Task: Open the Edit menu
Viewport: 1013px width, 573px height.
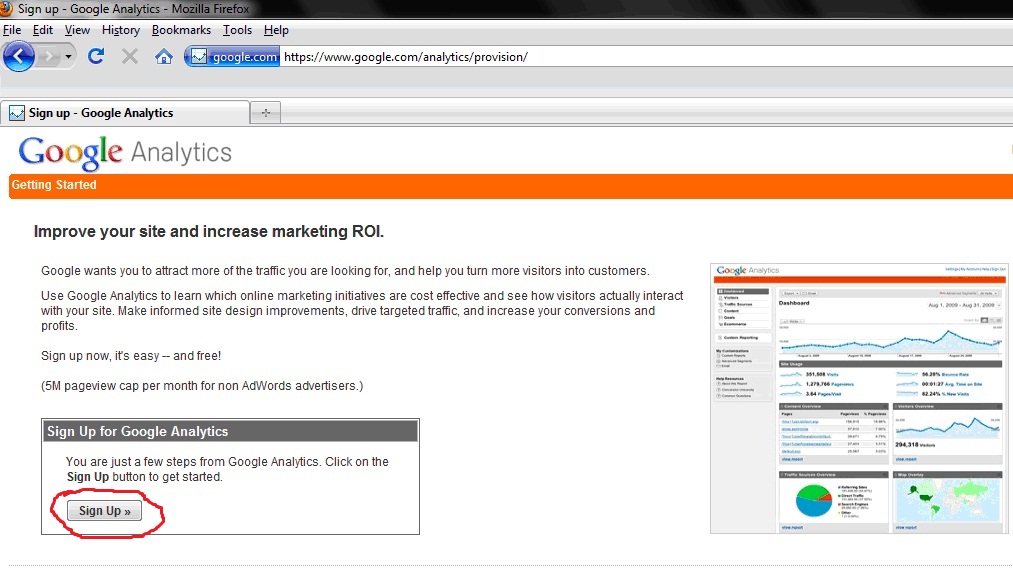Action: [43, 30]
